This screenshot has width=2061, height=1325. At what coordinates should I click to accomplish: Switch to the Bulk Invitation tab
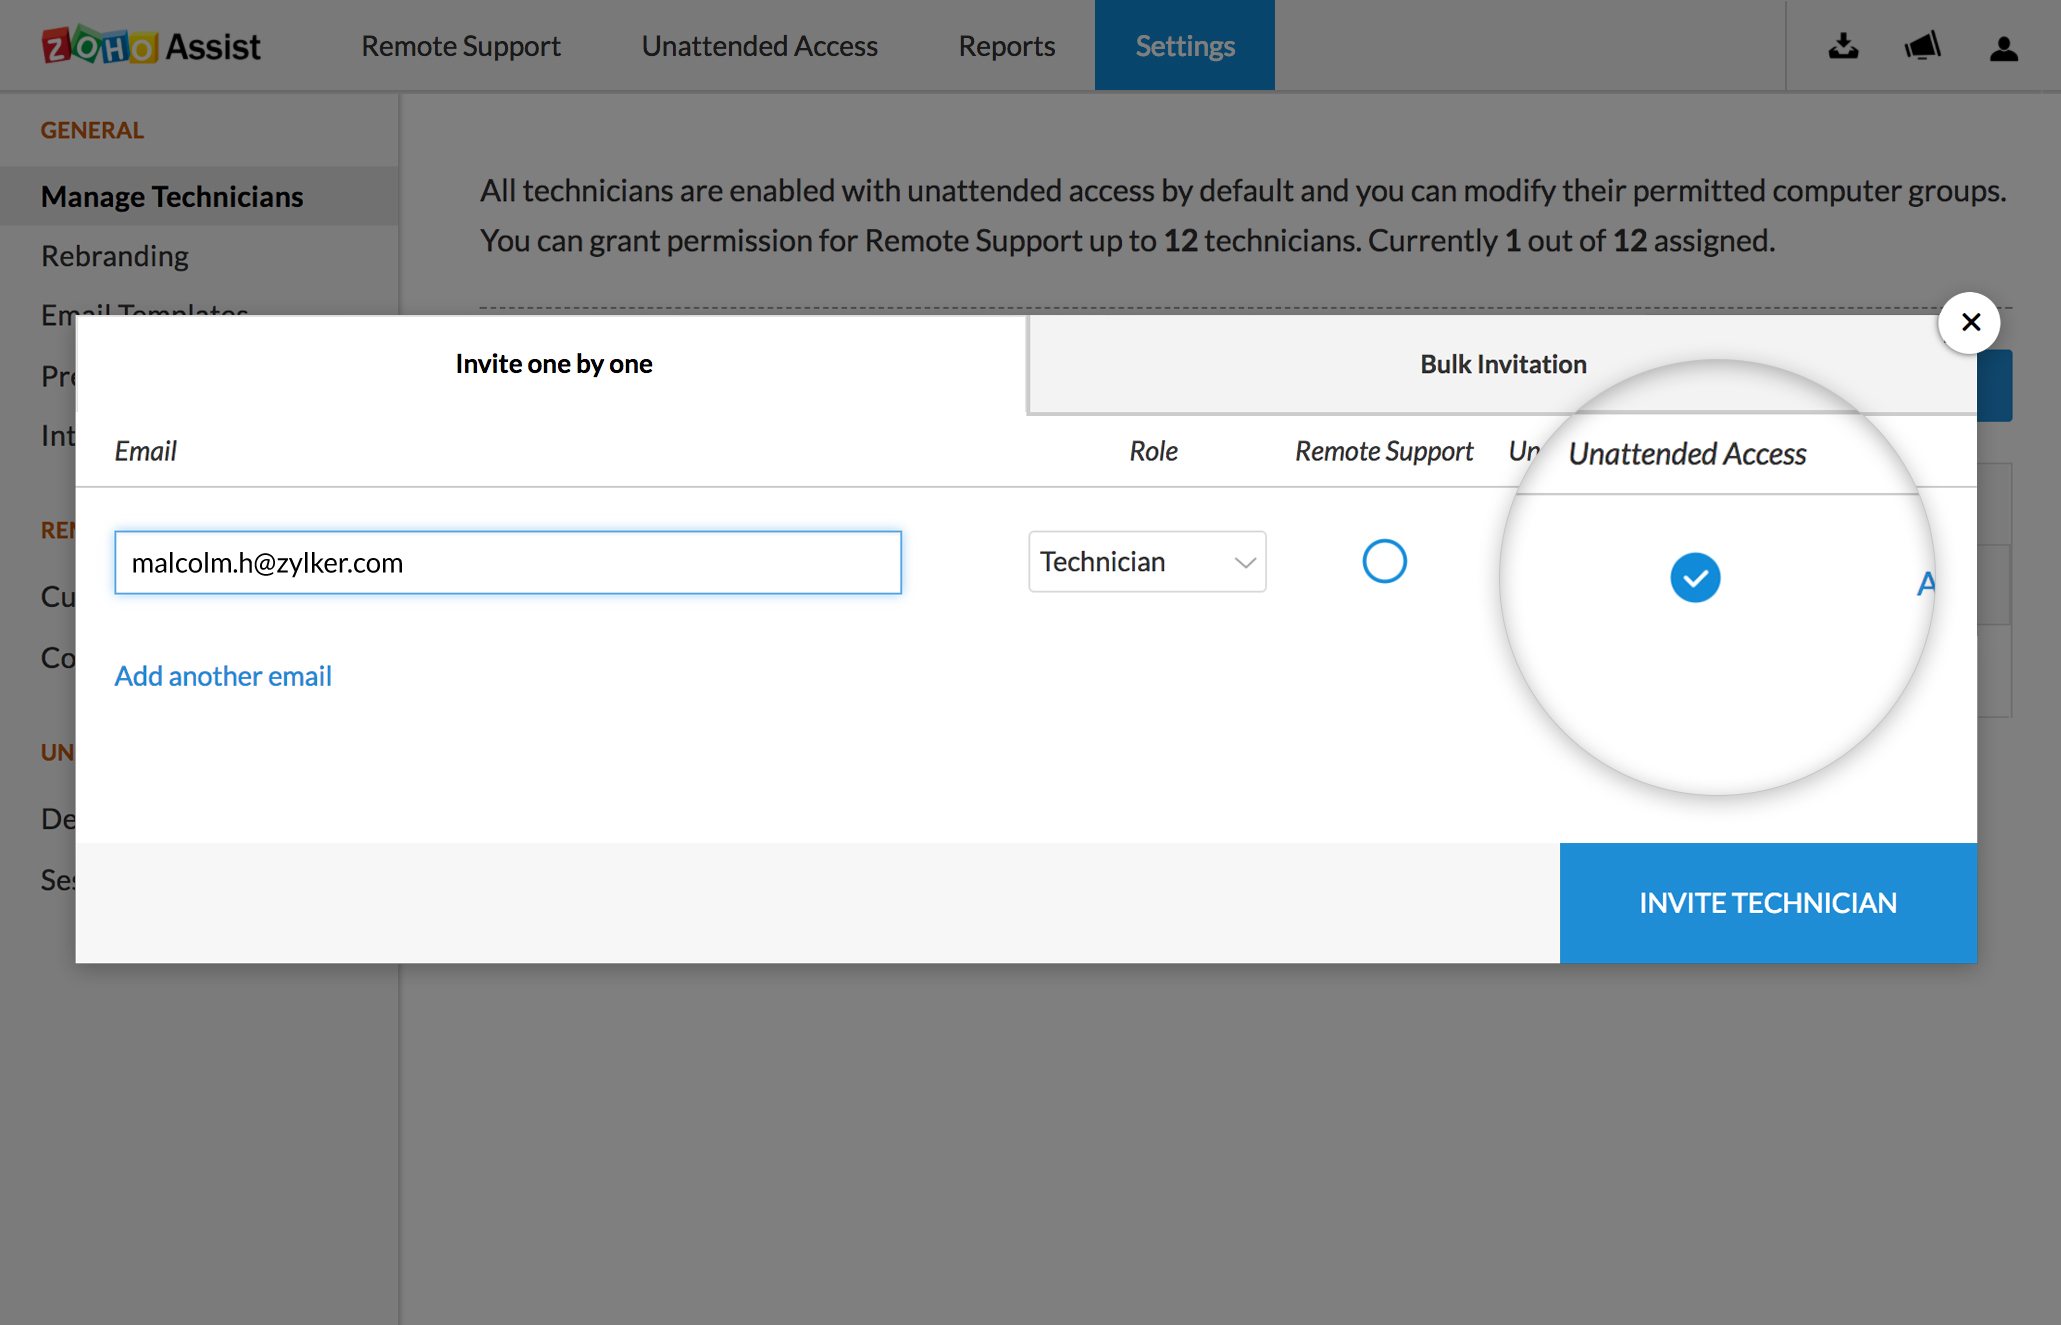pos(1502,364)
